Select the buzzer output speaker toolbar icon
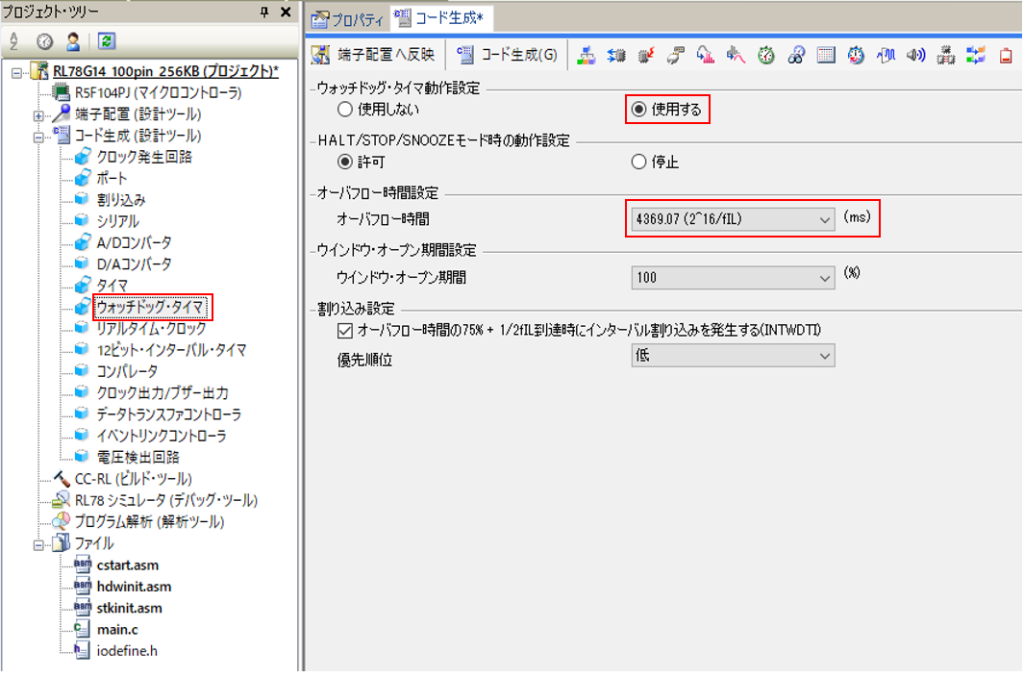 [x=915, y=55]
